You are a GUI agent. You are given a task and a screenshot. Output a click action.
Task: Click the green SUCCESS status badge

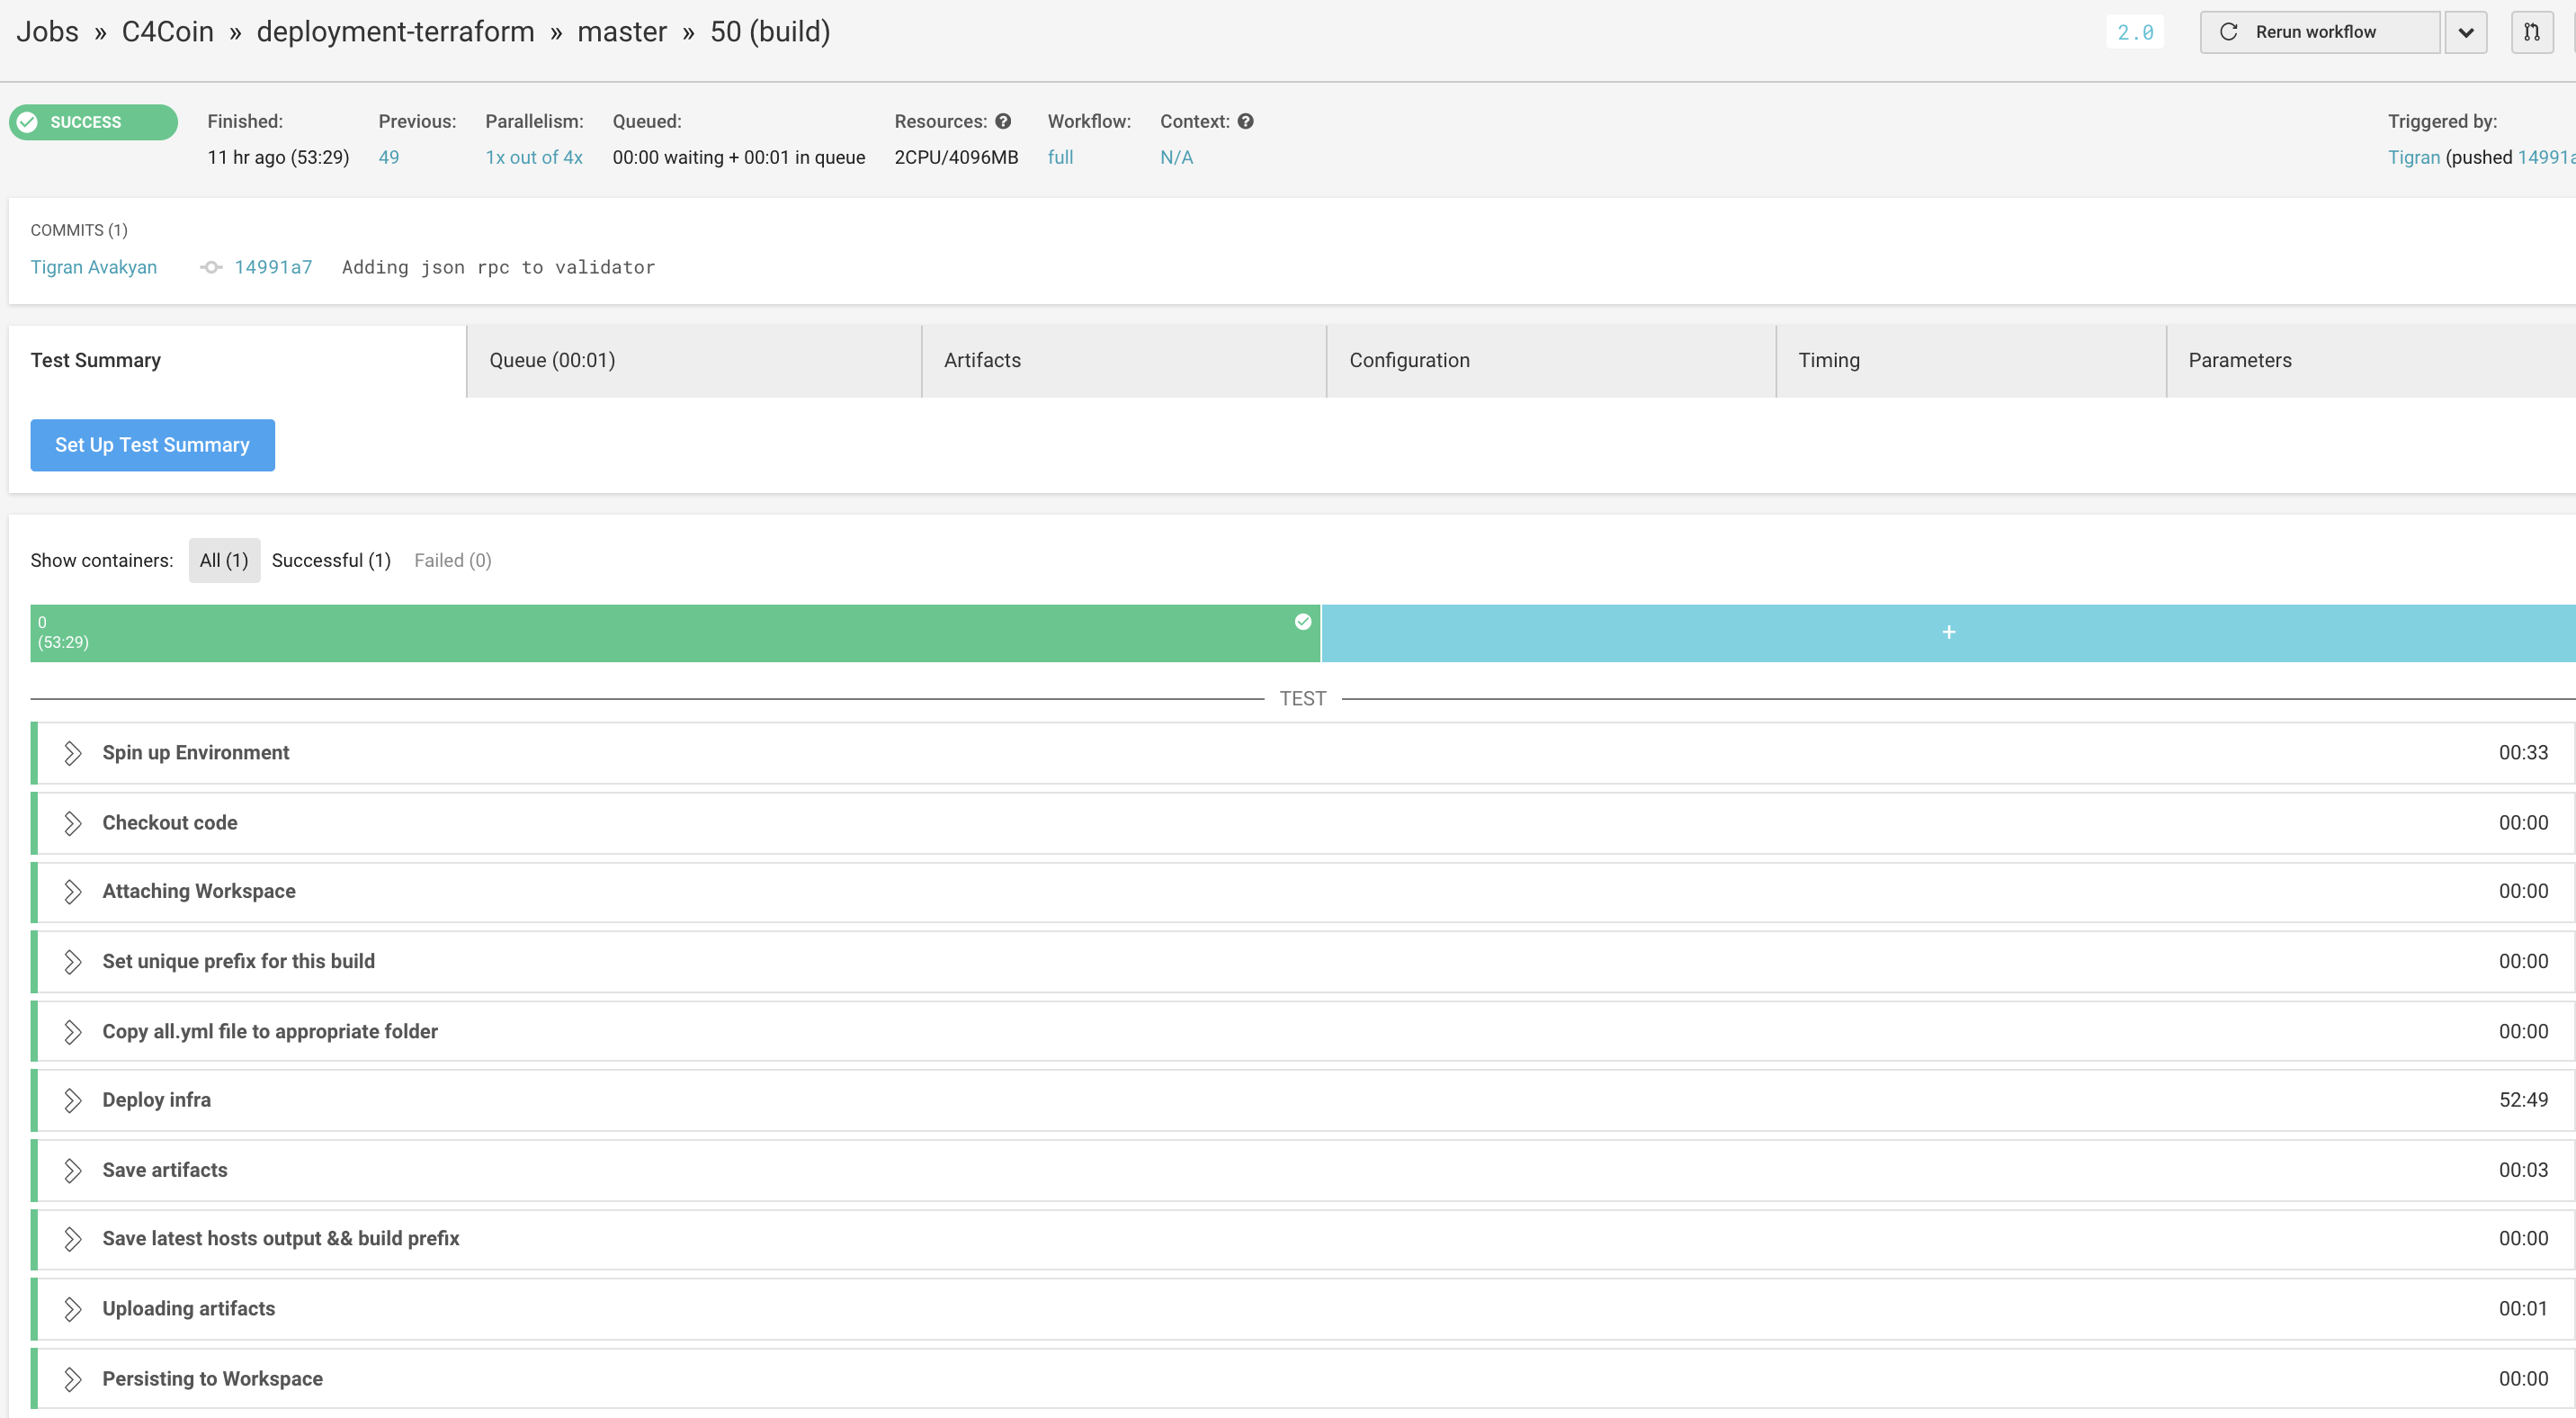tap(93, 122)
